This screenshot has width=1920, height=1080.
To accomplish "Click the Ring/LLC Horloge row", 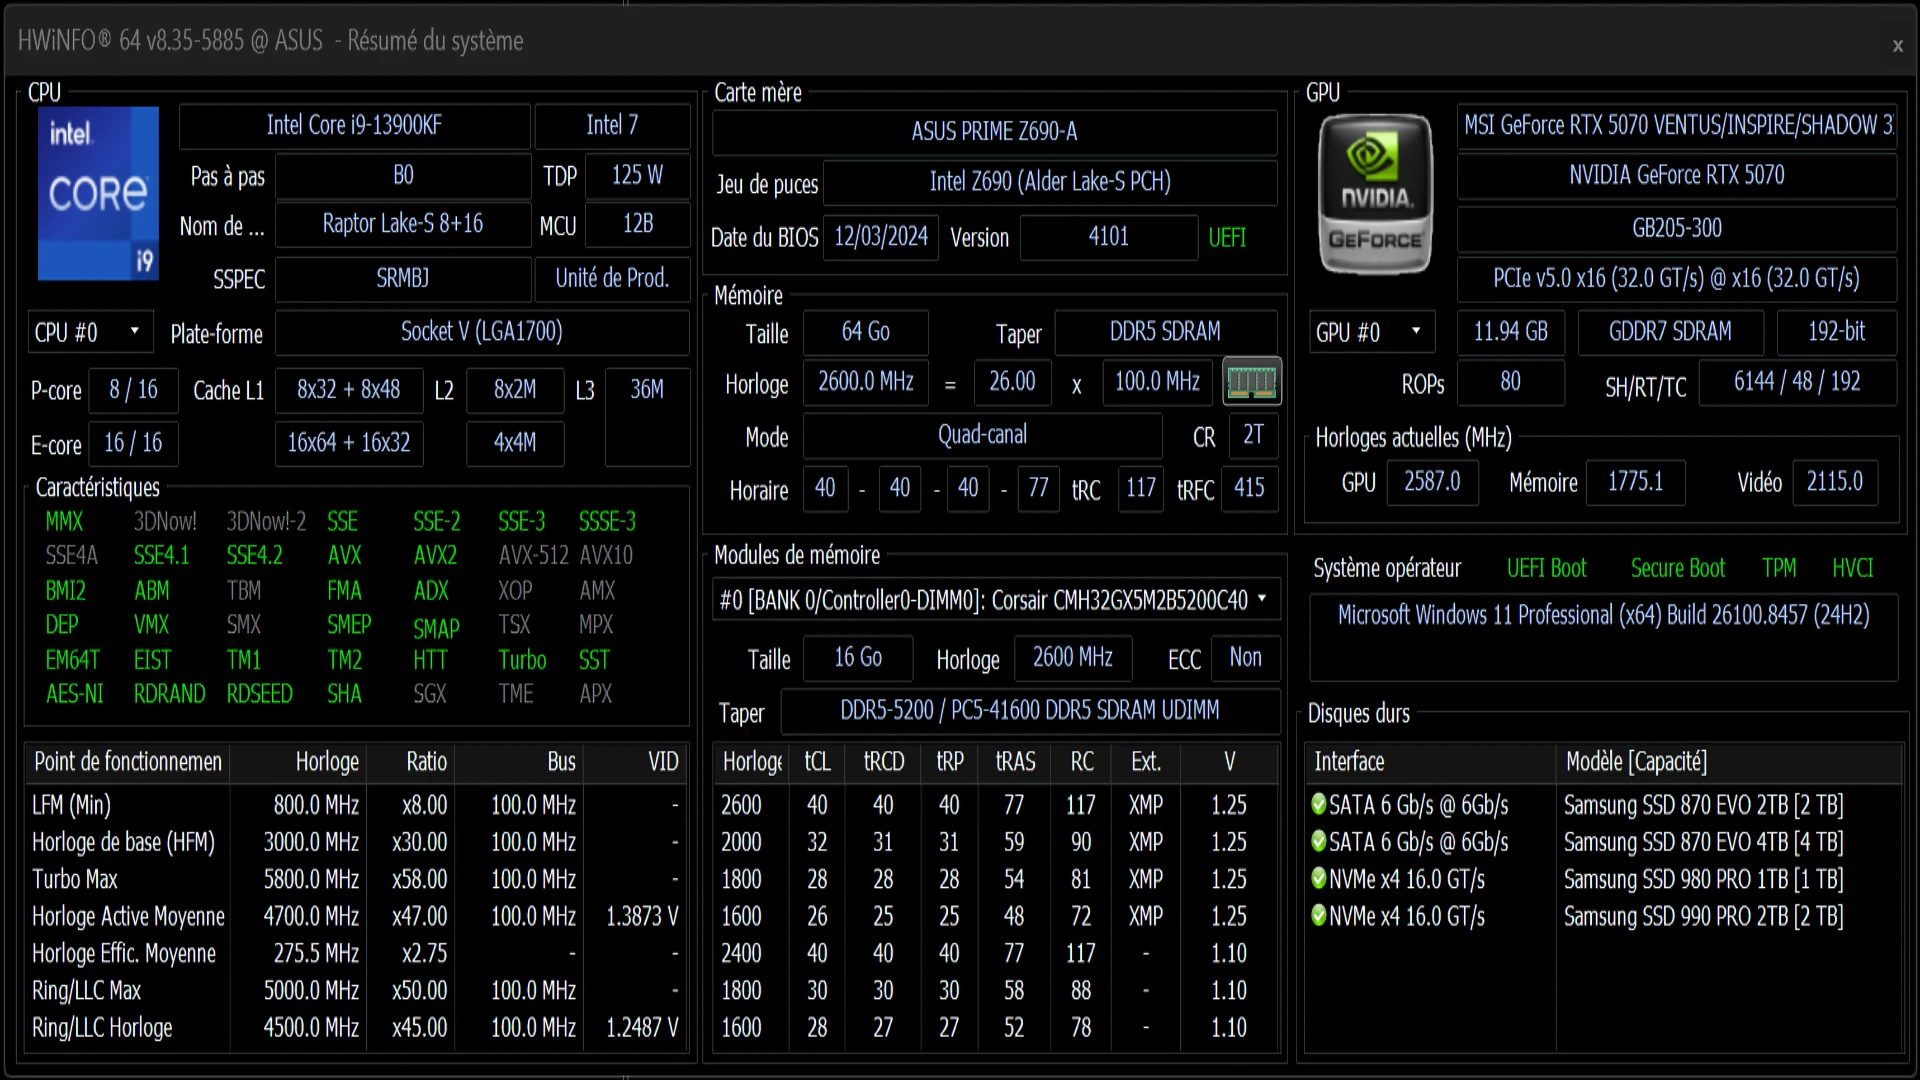I will click(x=355, y=1027).
